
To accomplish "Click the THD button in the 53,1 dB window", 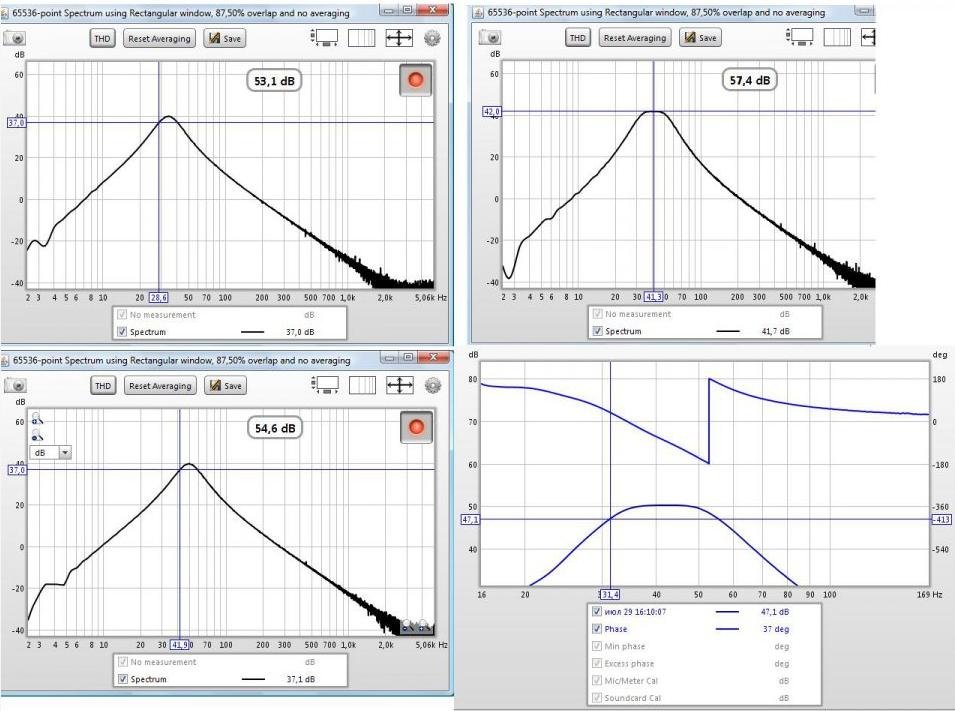I will click(102, 38).
